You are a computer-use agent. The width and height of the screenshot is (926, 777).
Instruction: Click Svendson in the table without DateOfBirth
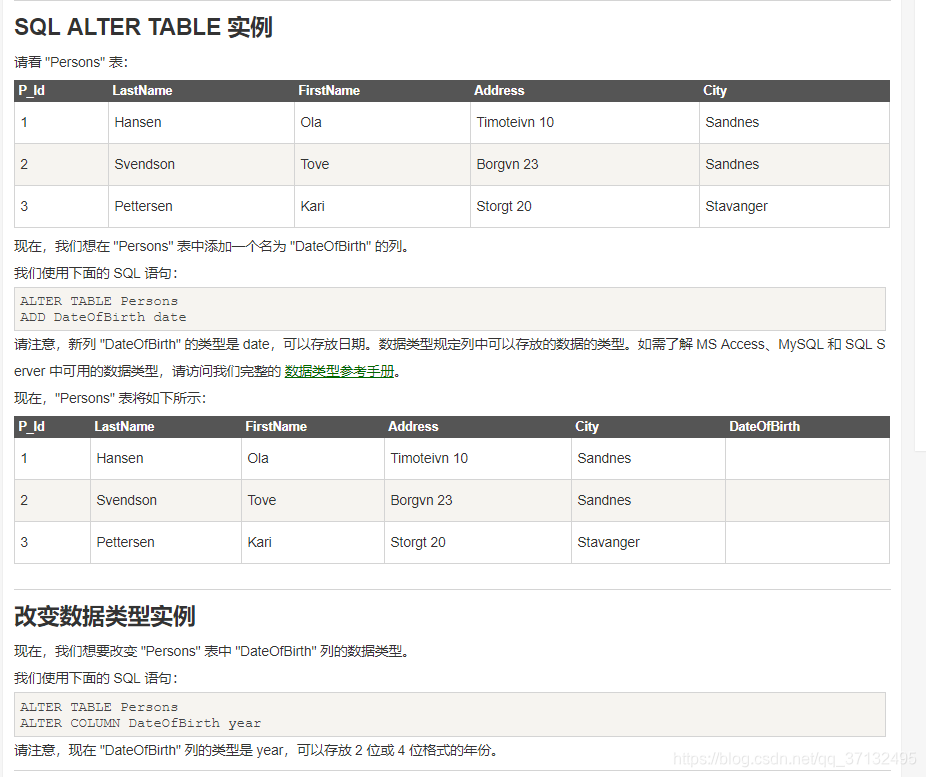click(145, 164)
